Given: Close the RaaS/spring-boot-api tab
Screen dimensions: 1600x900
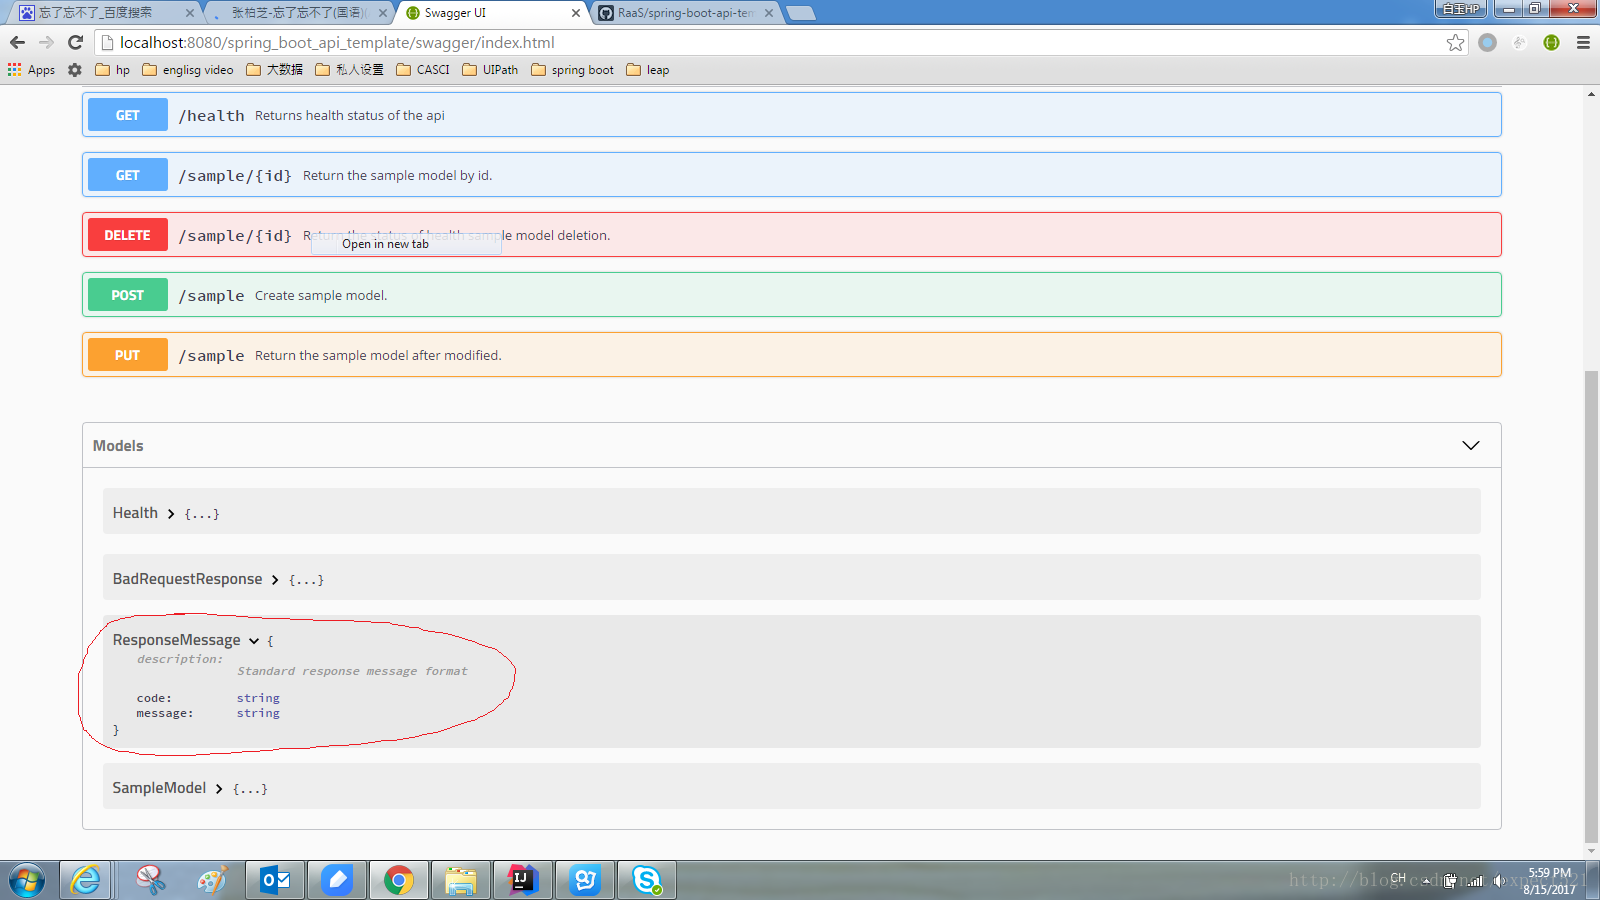Looking at the screenshot, I should pos(768,13).
